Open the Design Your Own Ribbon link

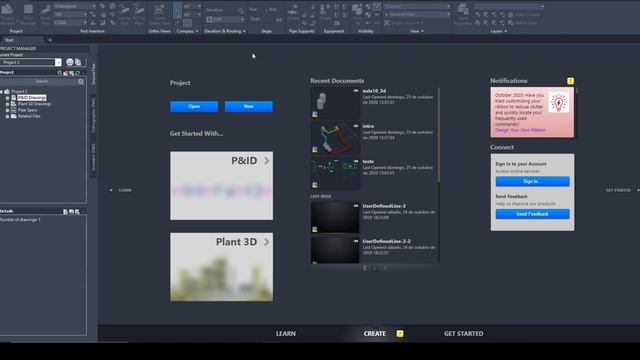[x=520, y=130]
